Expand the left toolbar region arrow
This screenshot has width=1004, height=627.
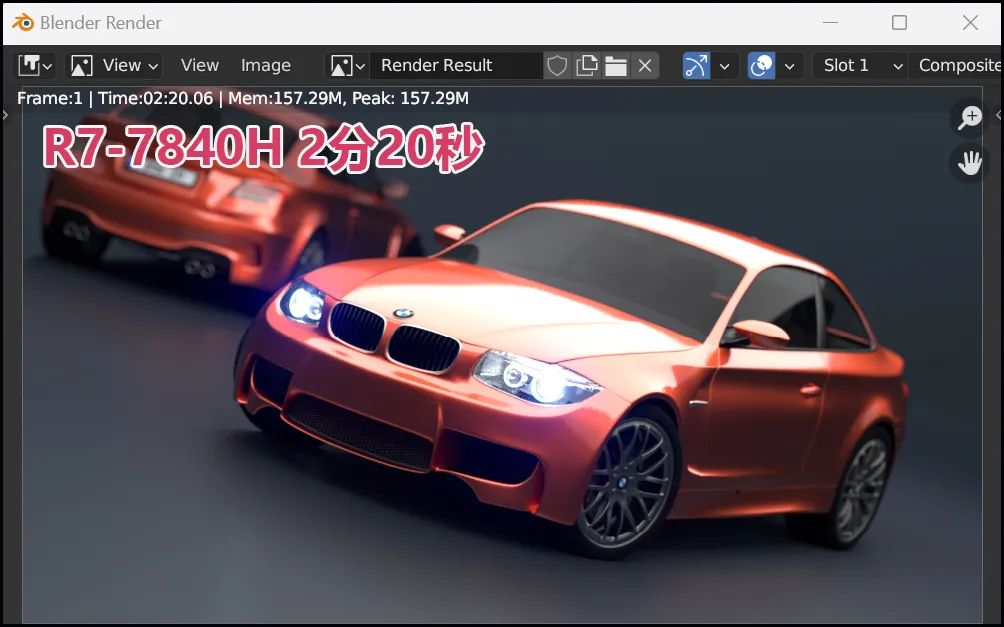(6, 115)
